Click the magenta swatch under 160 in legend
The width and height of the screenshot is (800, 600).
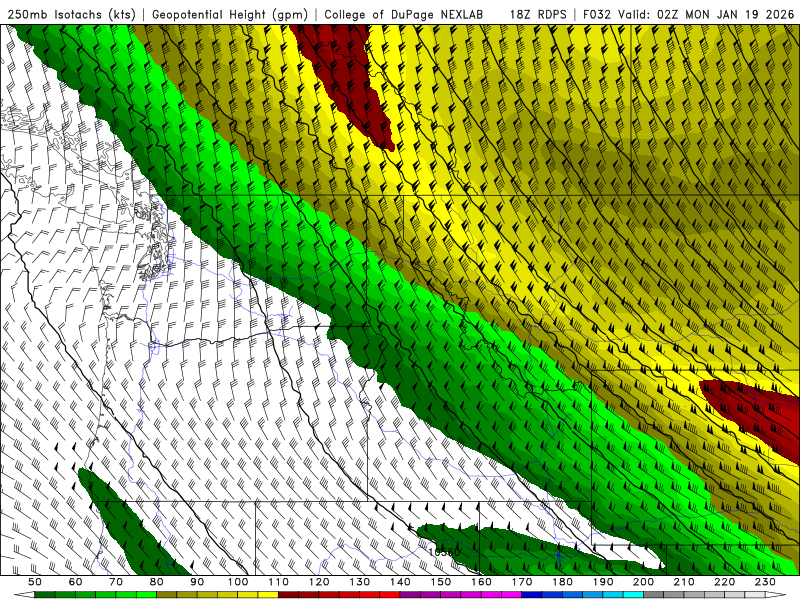471,594
